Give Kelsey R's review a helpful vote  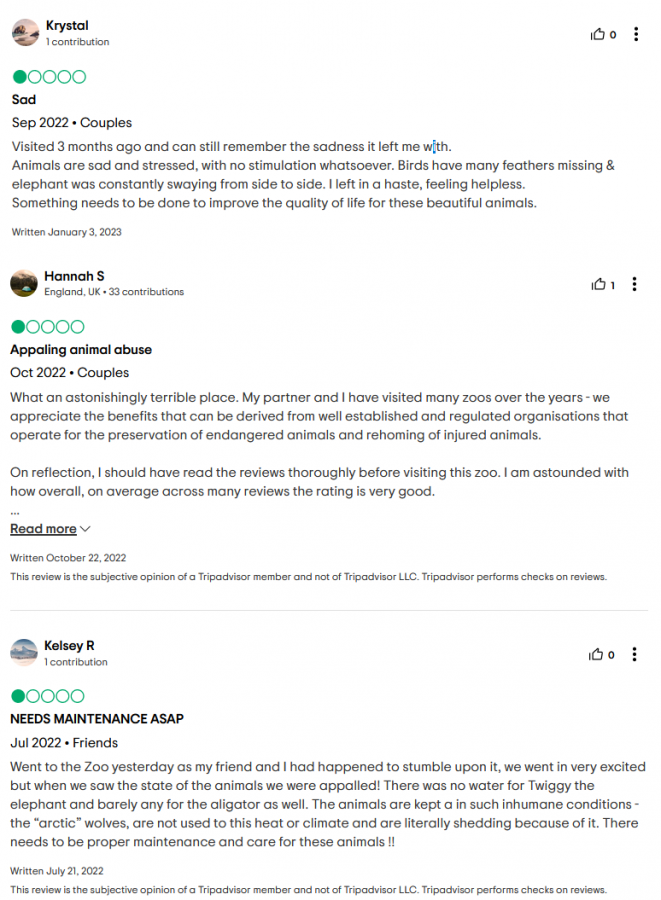click(x=598, y=654)
